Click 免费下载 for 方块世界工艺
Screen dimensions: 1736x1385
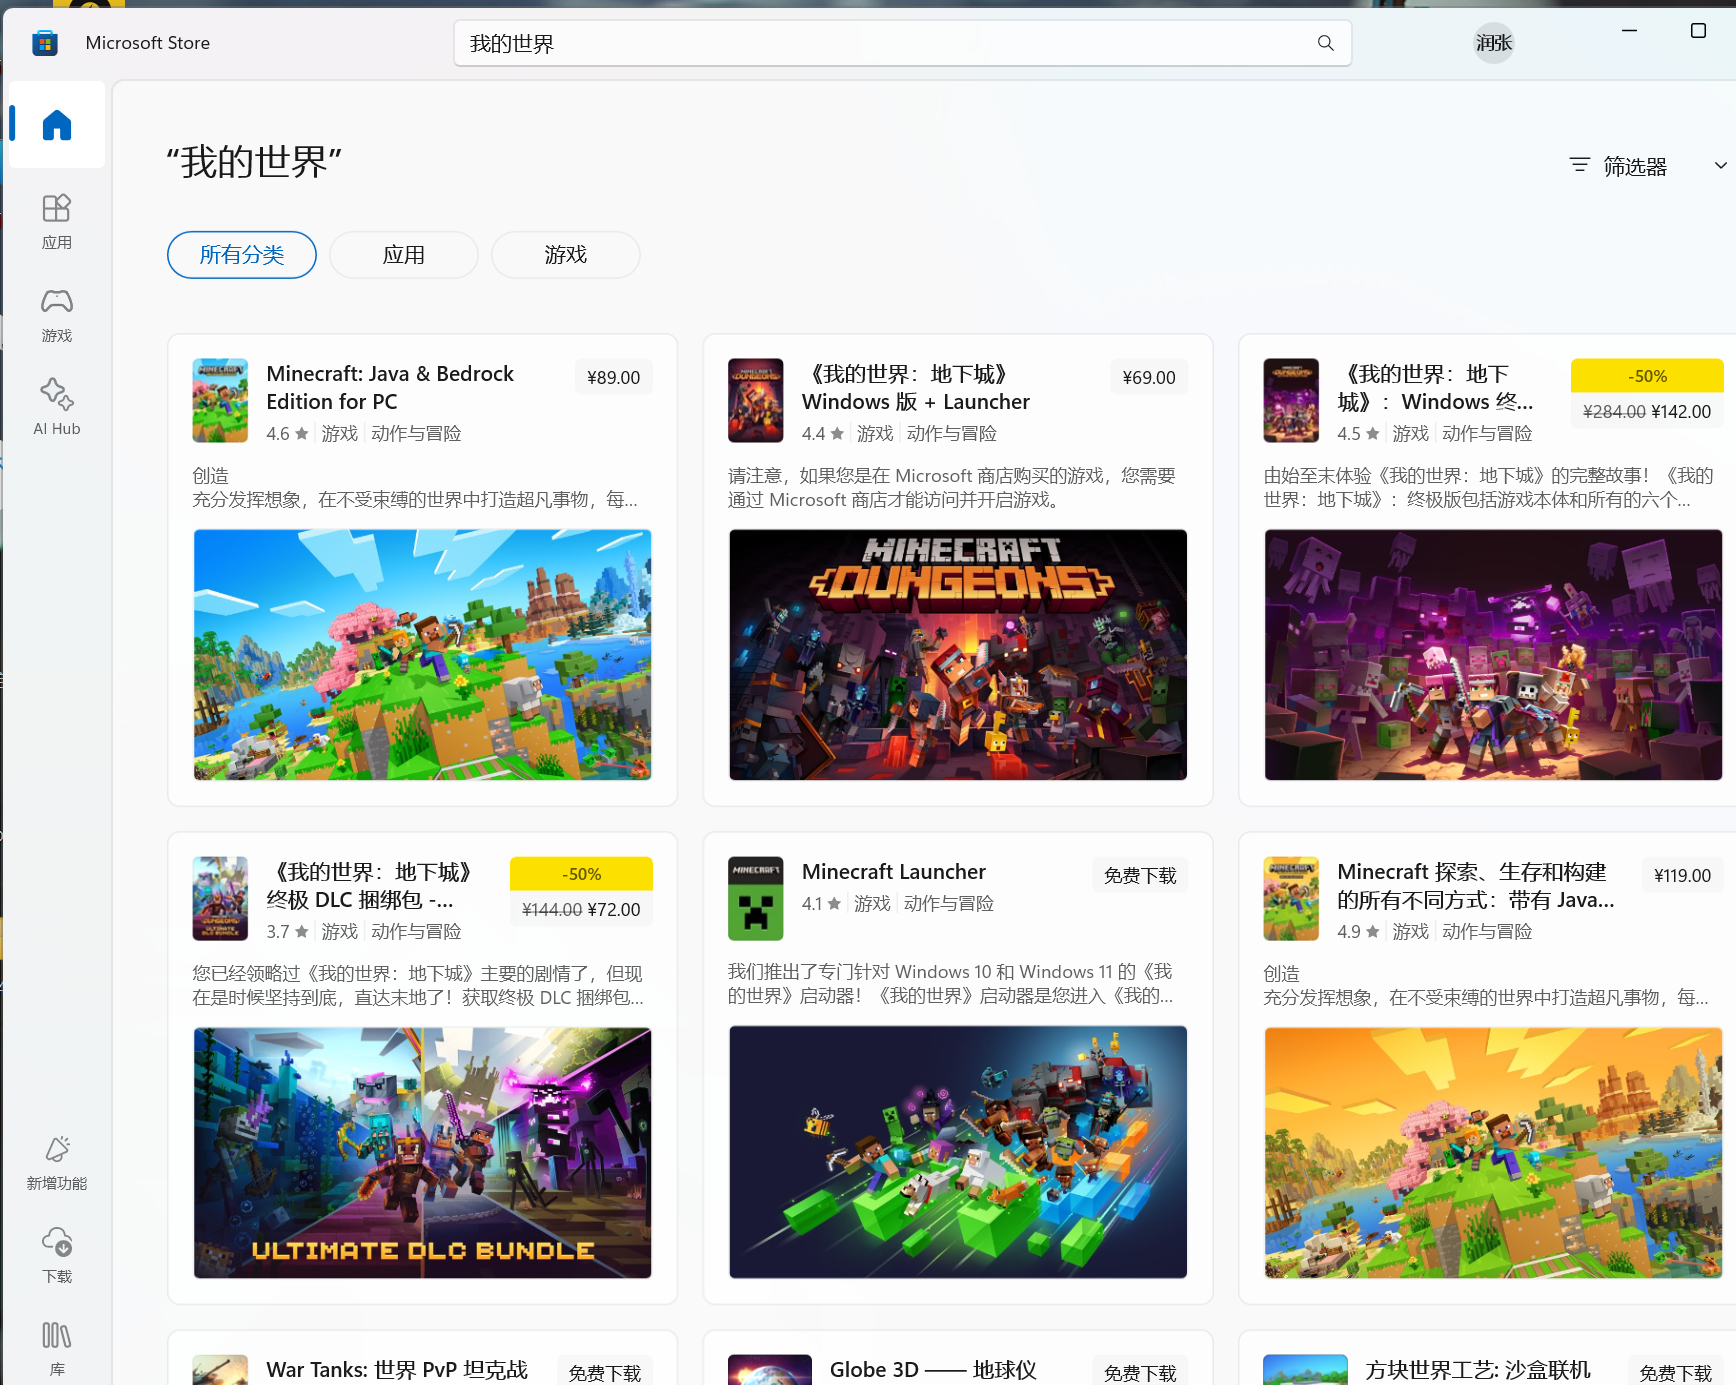pos(1676,1372)
